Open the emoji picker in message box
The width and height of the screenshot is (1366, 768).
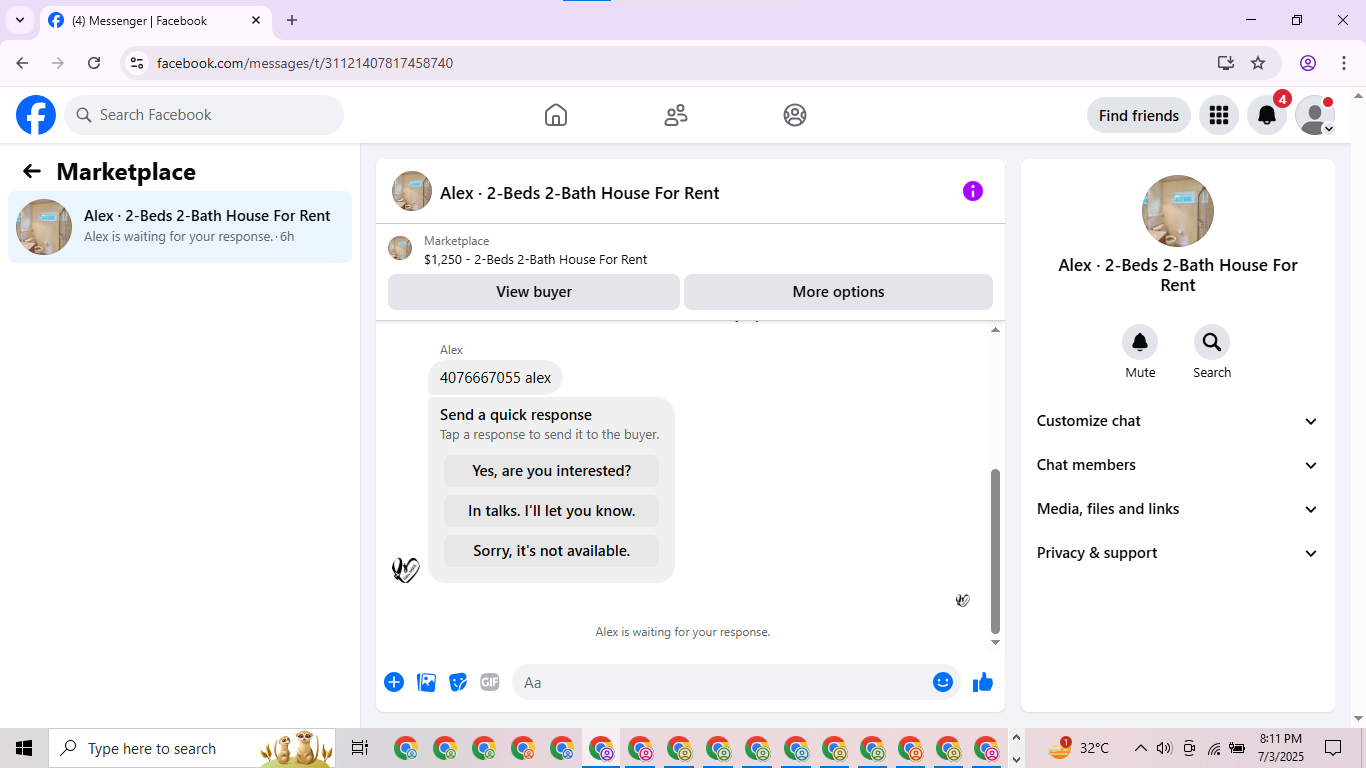click(x=943, y=682)
